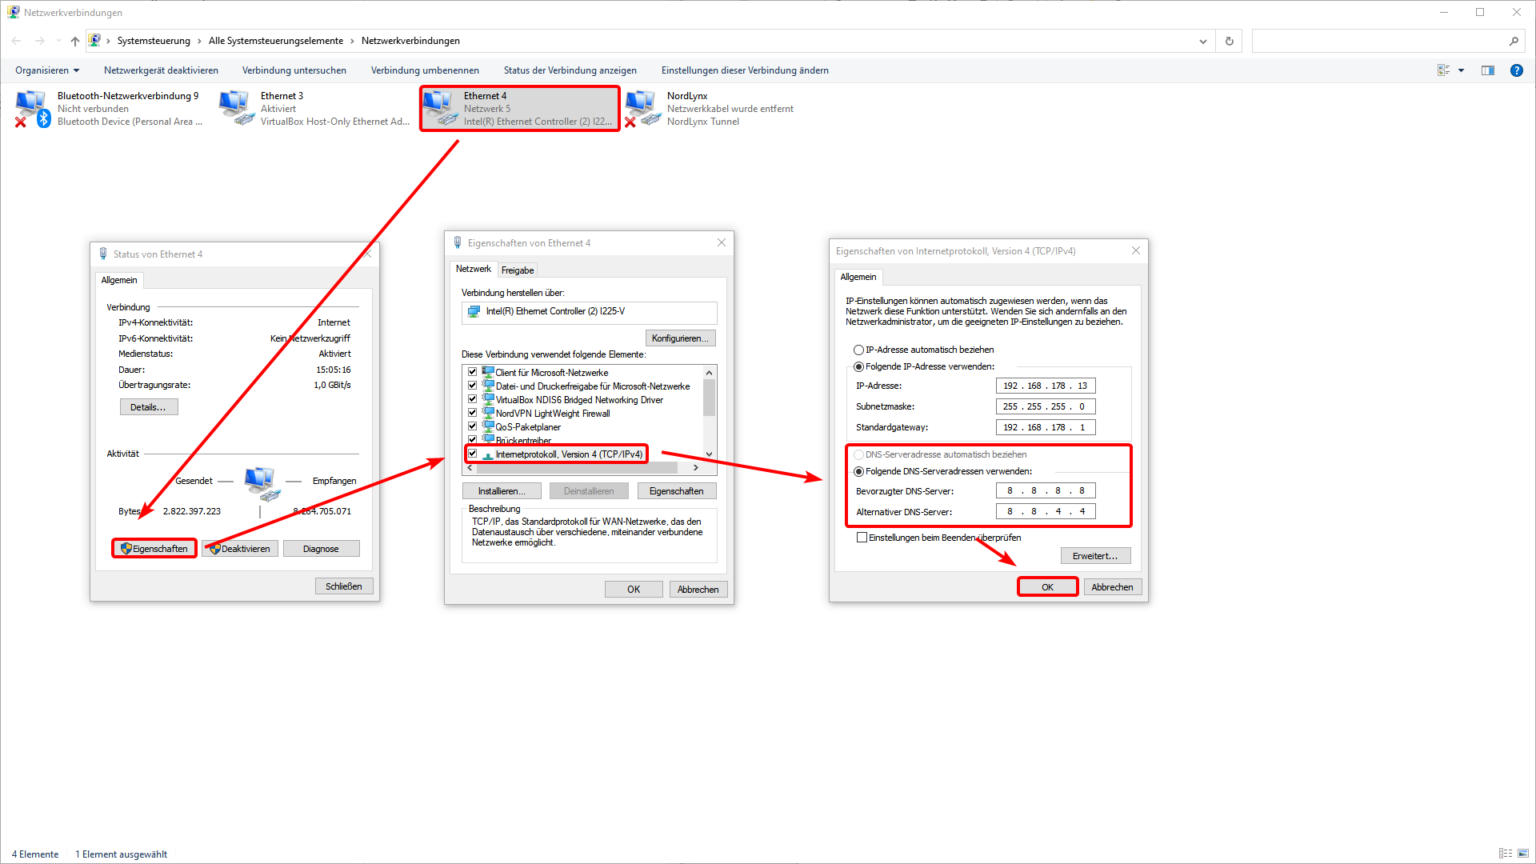Select the Ethernet 4 network adapter icon

[439, 108]
